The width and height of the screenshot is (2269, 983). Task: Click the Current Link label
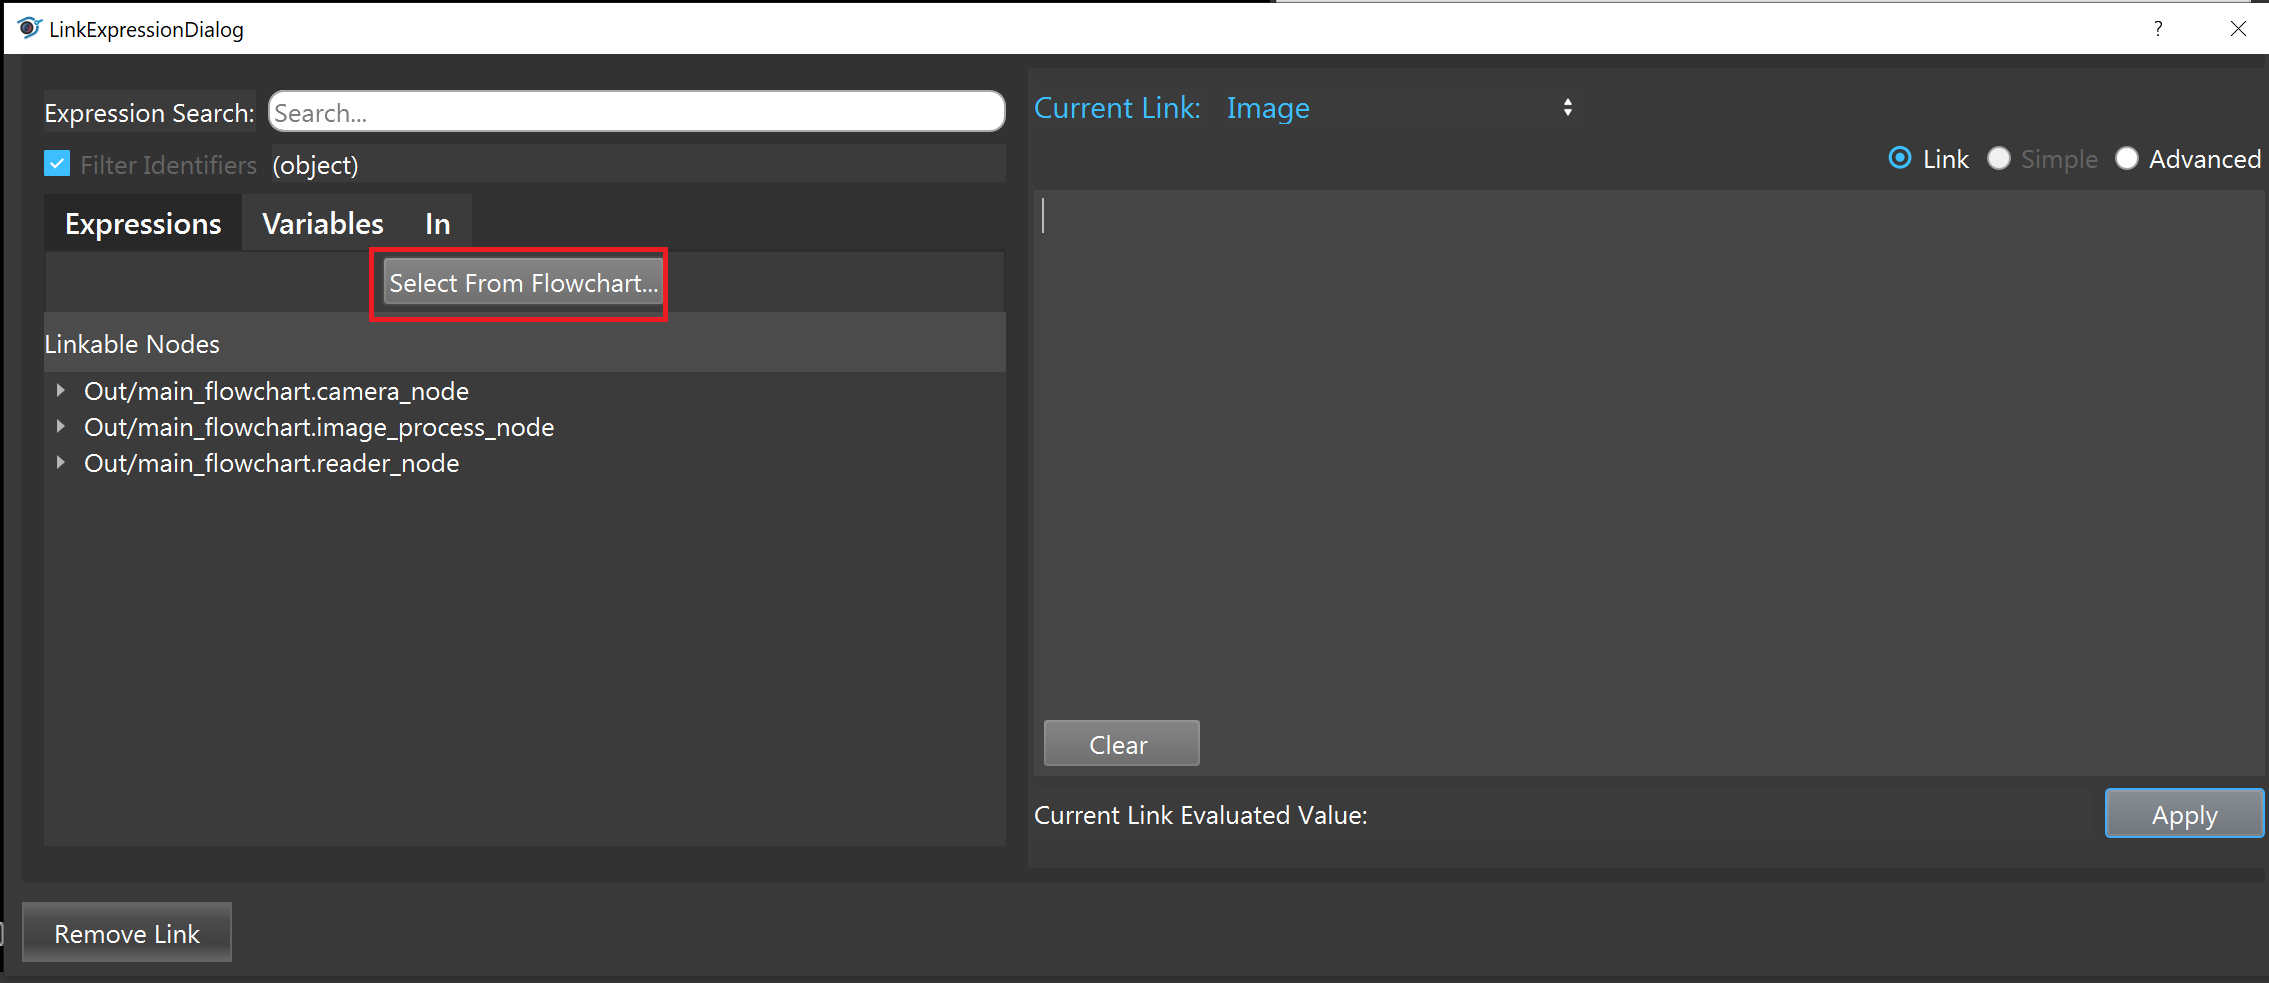point(1117,108)
